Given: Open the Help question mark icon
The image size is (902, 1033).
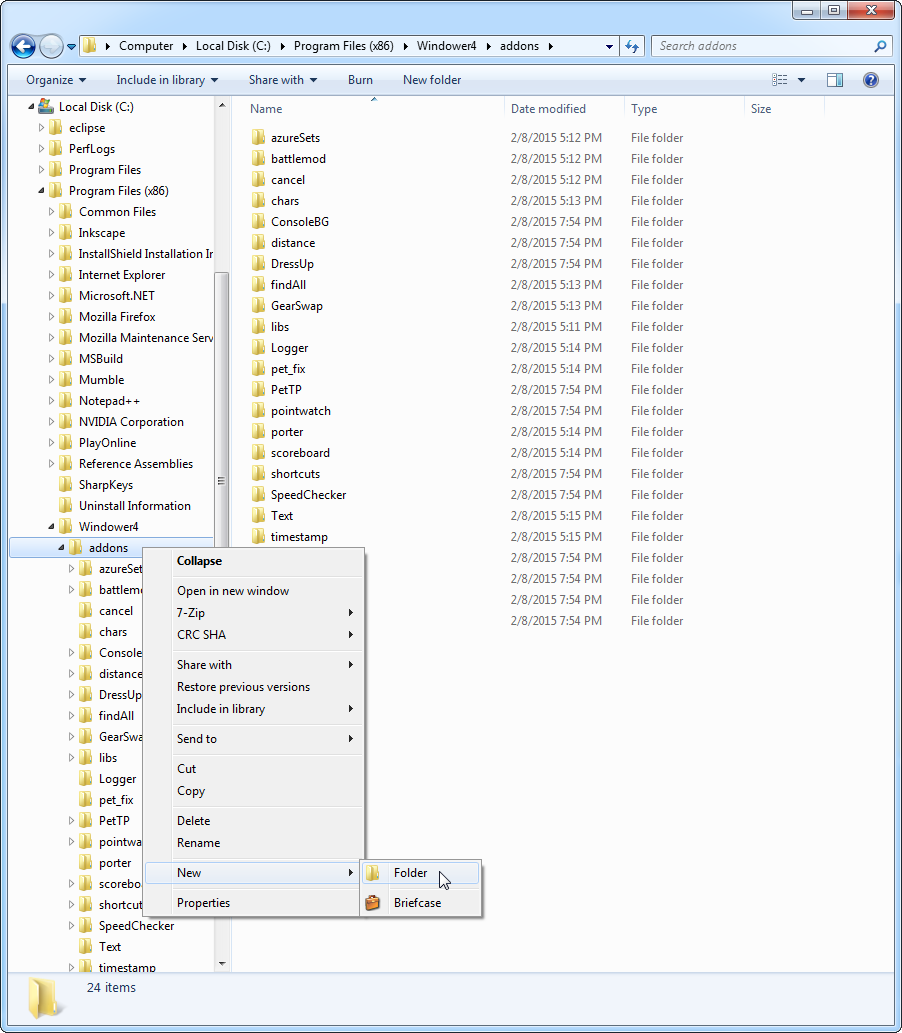Looking at the screenshot, I should pos(870,80).
